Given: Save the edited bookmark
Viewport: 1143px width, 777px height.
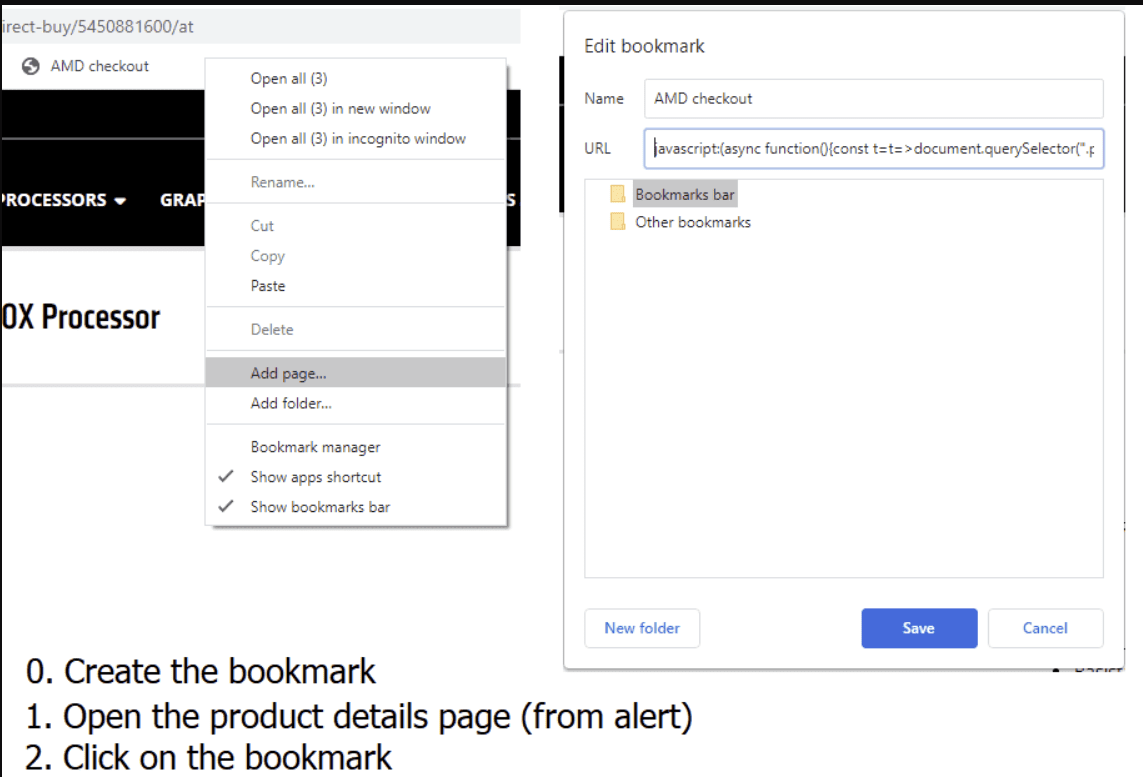Looking at the screenshot, I should tap(918, 628).
